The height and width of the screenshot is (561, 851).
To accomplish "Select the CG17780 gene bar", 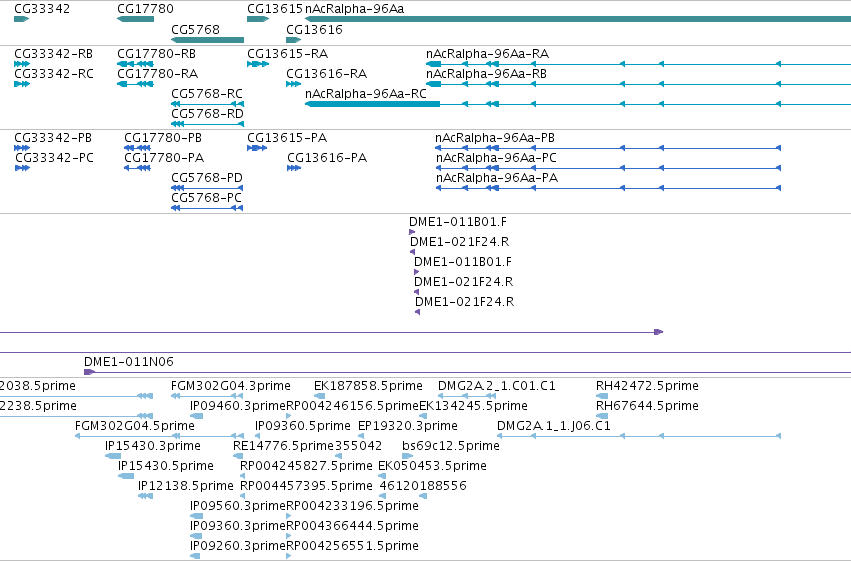I will point(136,19).
